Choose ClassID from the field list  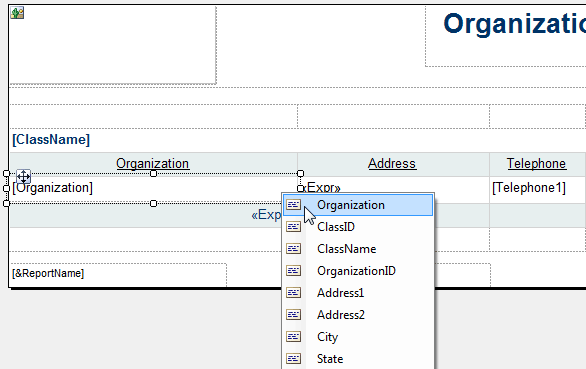coord(358,227)
